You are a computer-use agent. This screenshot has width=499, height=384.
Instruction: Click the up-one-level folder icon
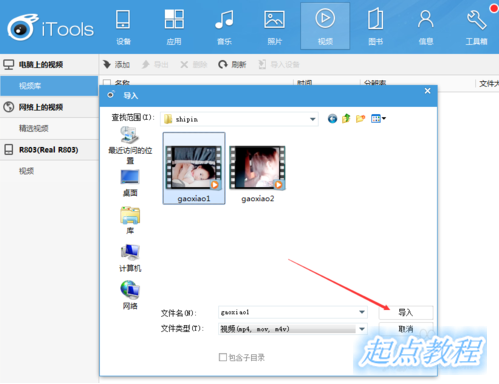pos(346,118)
